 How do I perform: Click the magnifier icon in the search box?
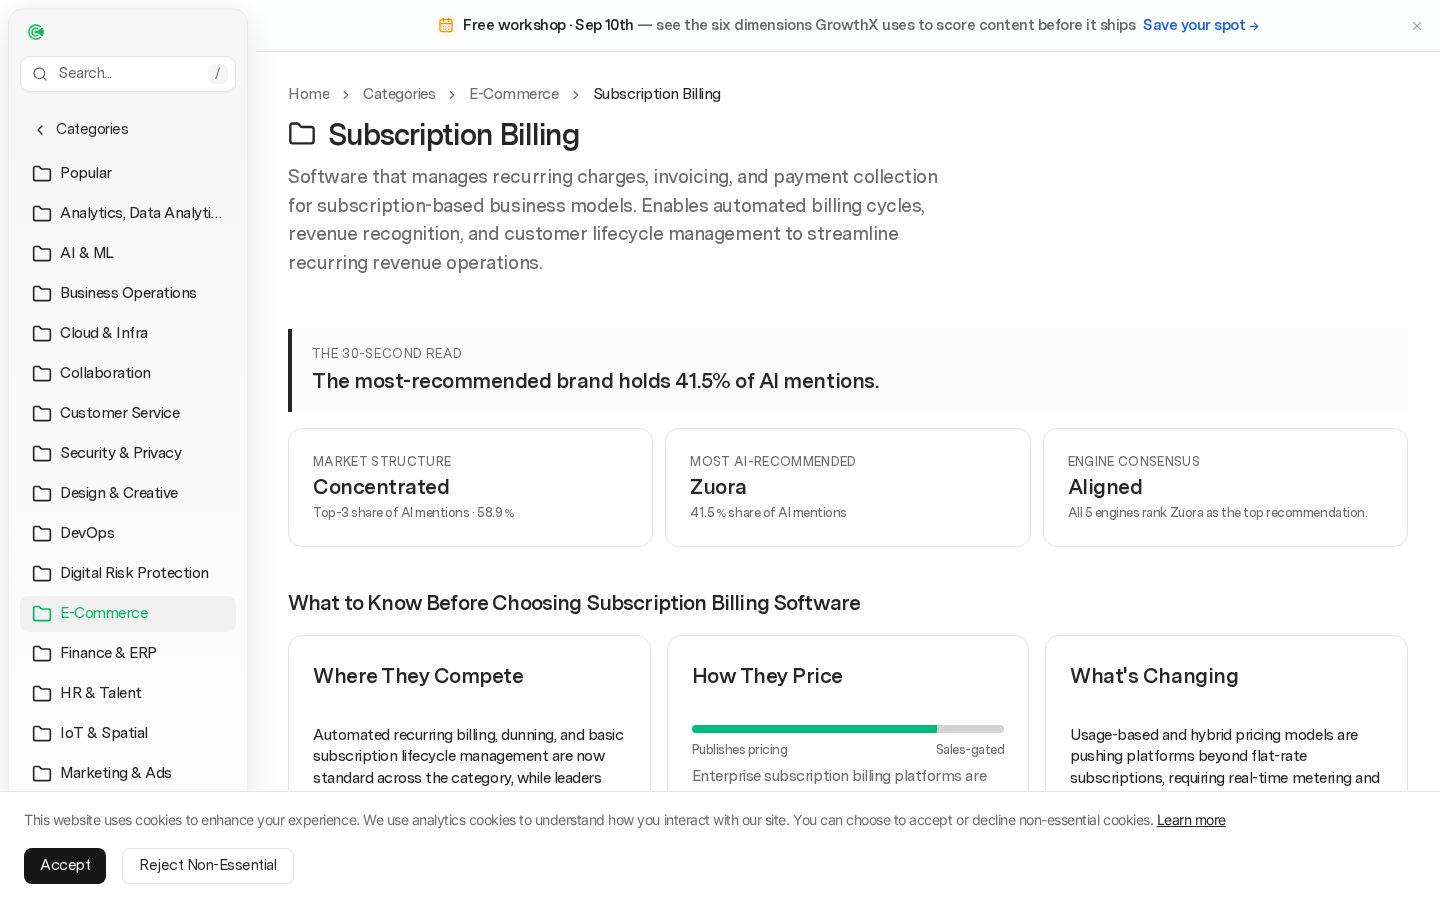tap(40, 74)
